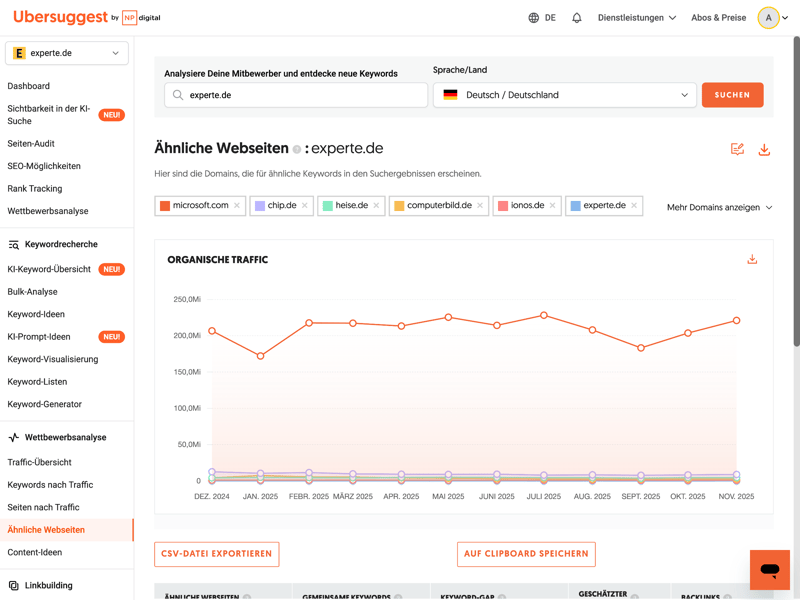Click the info icon beside Ähnliche Webseiten
This screenshot has width=800, height=600.
[x=297, y=150]
